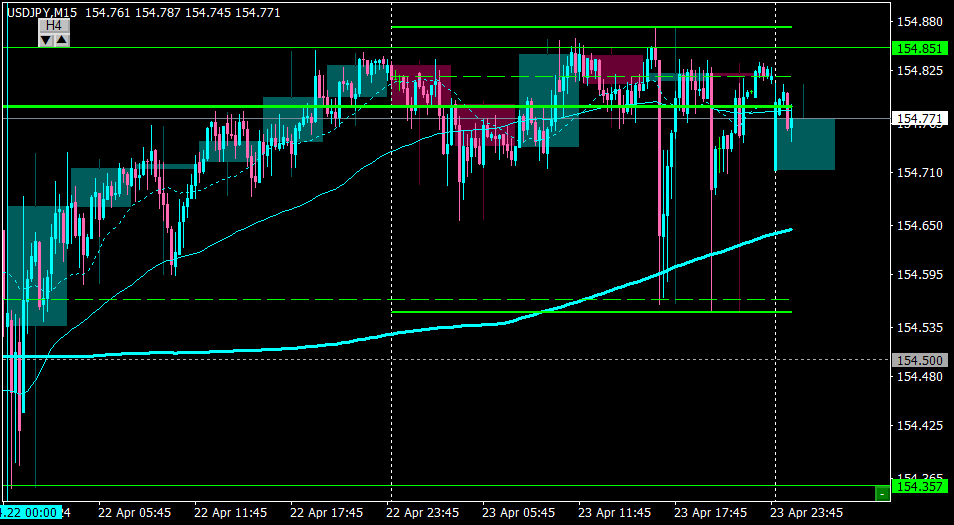The width and height of the screenshot is (954, 525).
Task: Click the 22 Apr 05:45 time axis label
Action: pyautogui.click(x=136, y=513)
